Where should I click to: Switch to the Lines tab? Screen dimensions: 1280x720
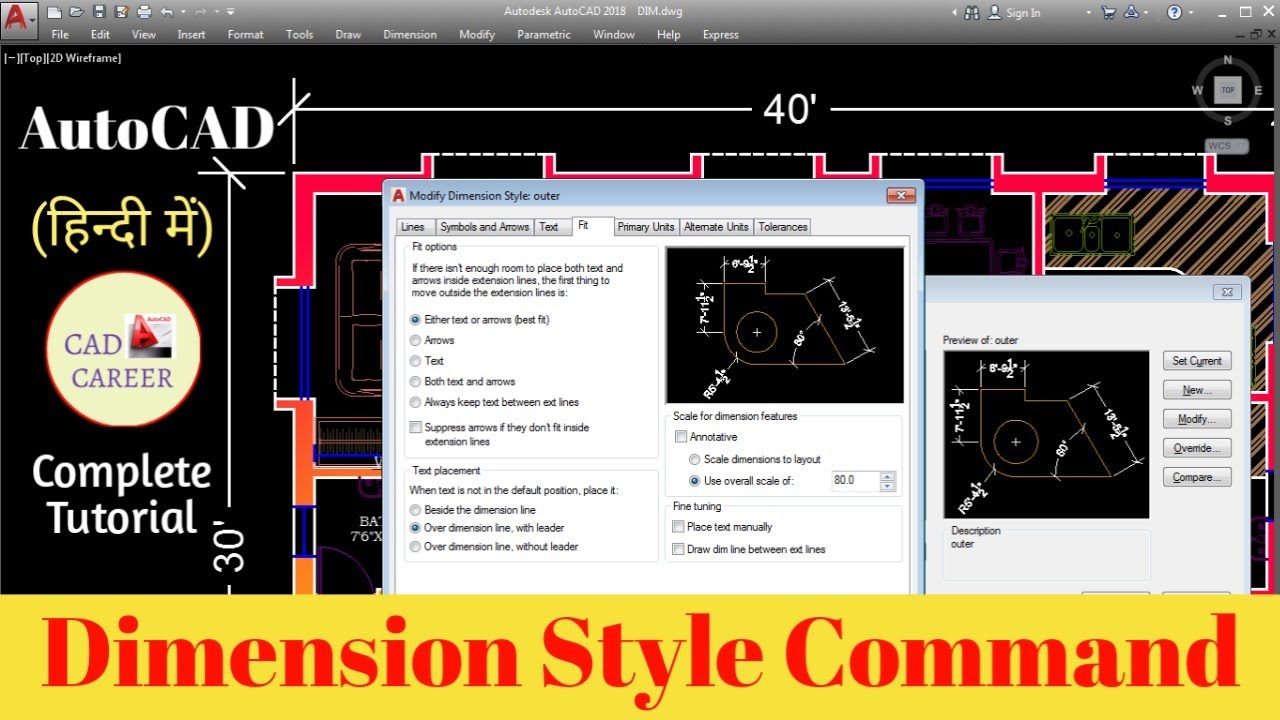click(413, 227)
